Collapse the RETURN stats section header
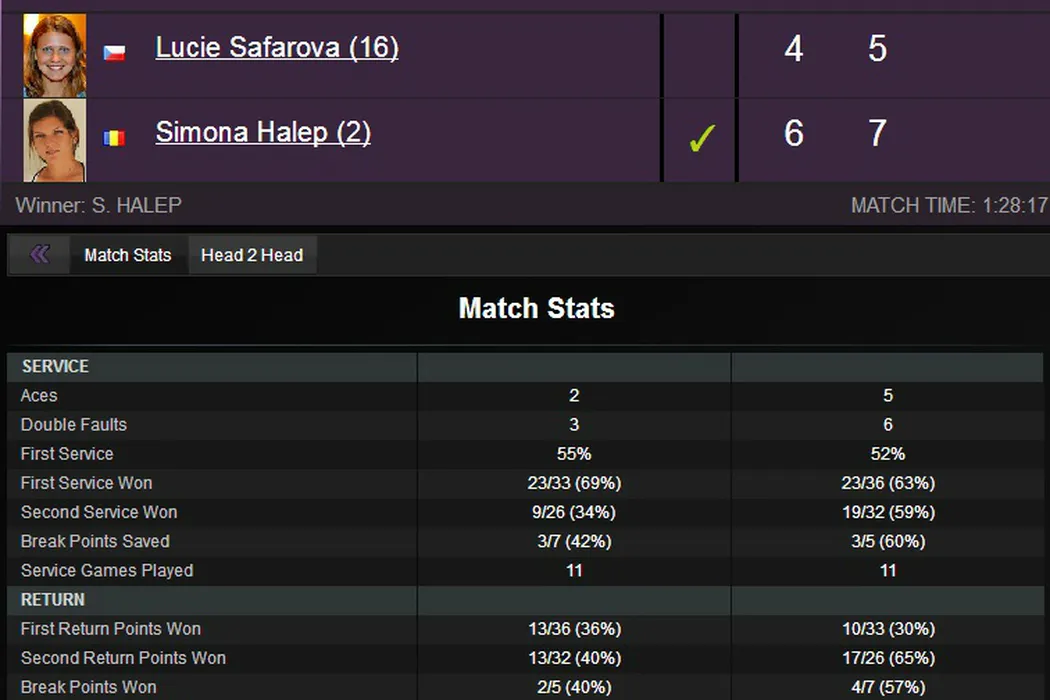This screenshot has height=700, width=1050. coord(53,599)
